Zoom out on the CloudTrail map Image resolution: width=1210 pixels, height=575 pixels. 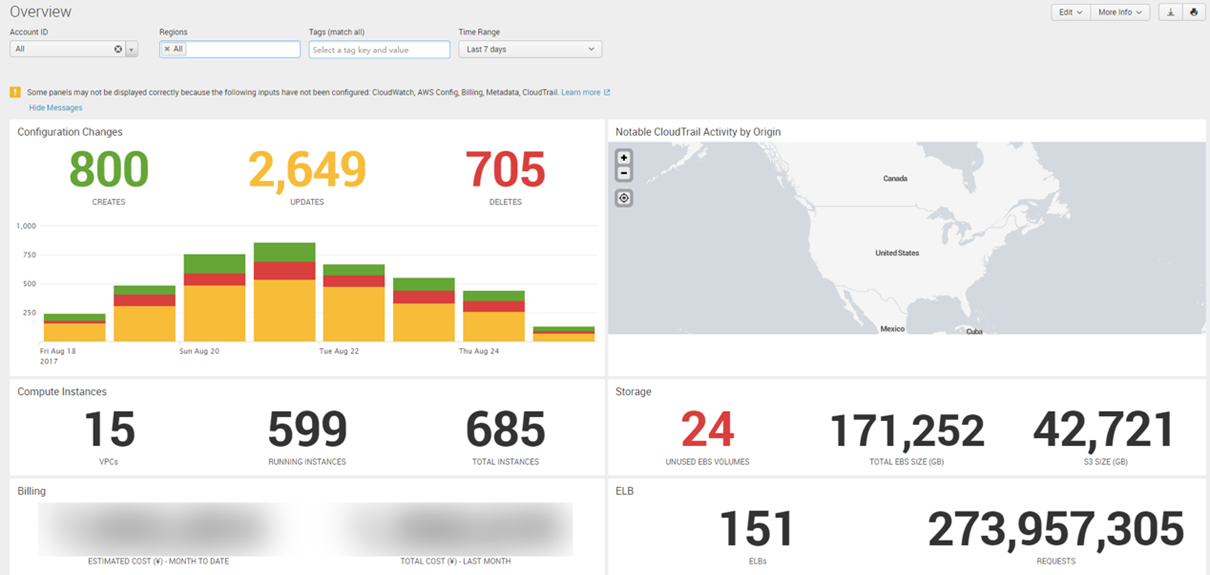tap(624, 173)
